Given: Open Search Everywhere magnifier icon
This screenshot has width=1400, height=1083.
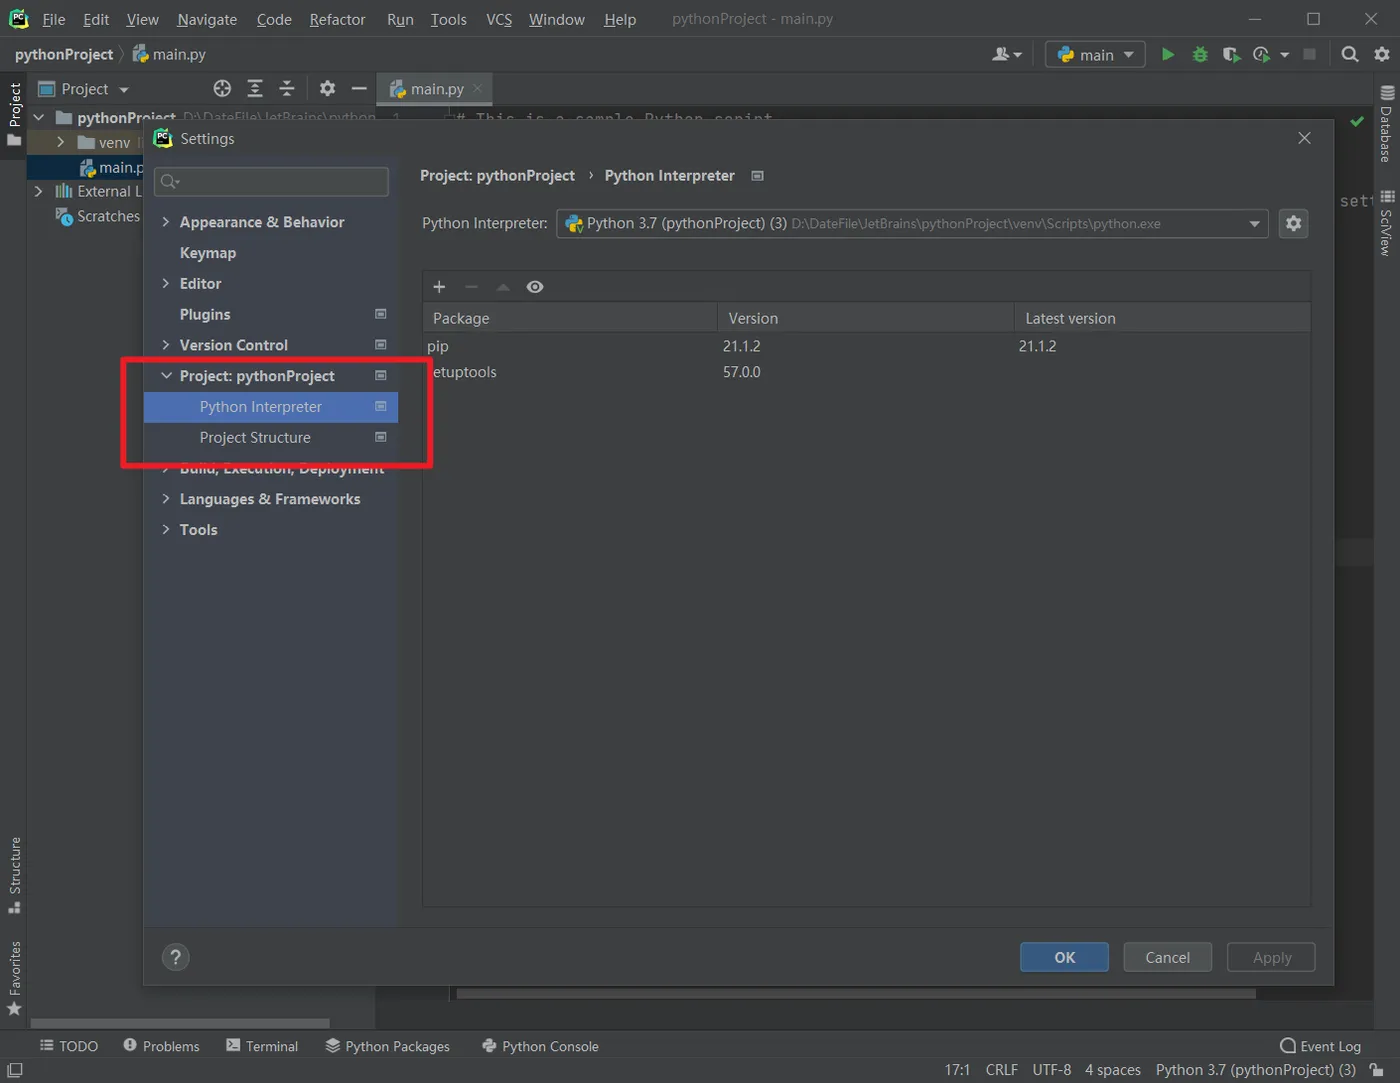Looking at the screenshot, I should [x=1350, y=54].
